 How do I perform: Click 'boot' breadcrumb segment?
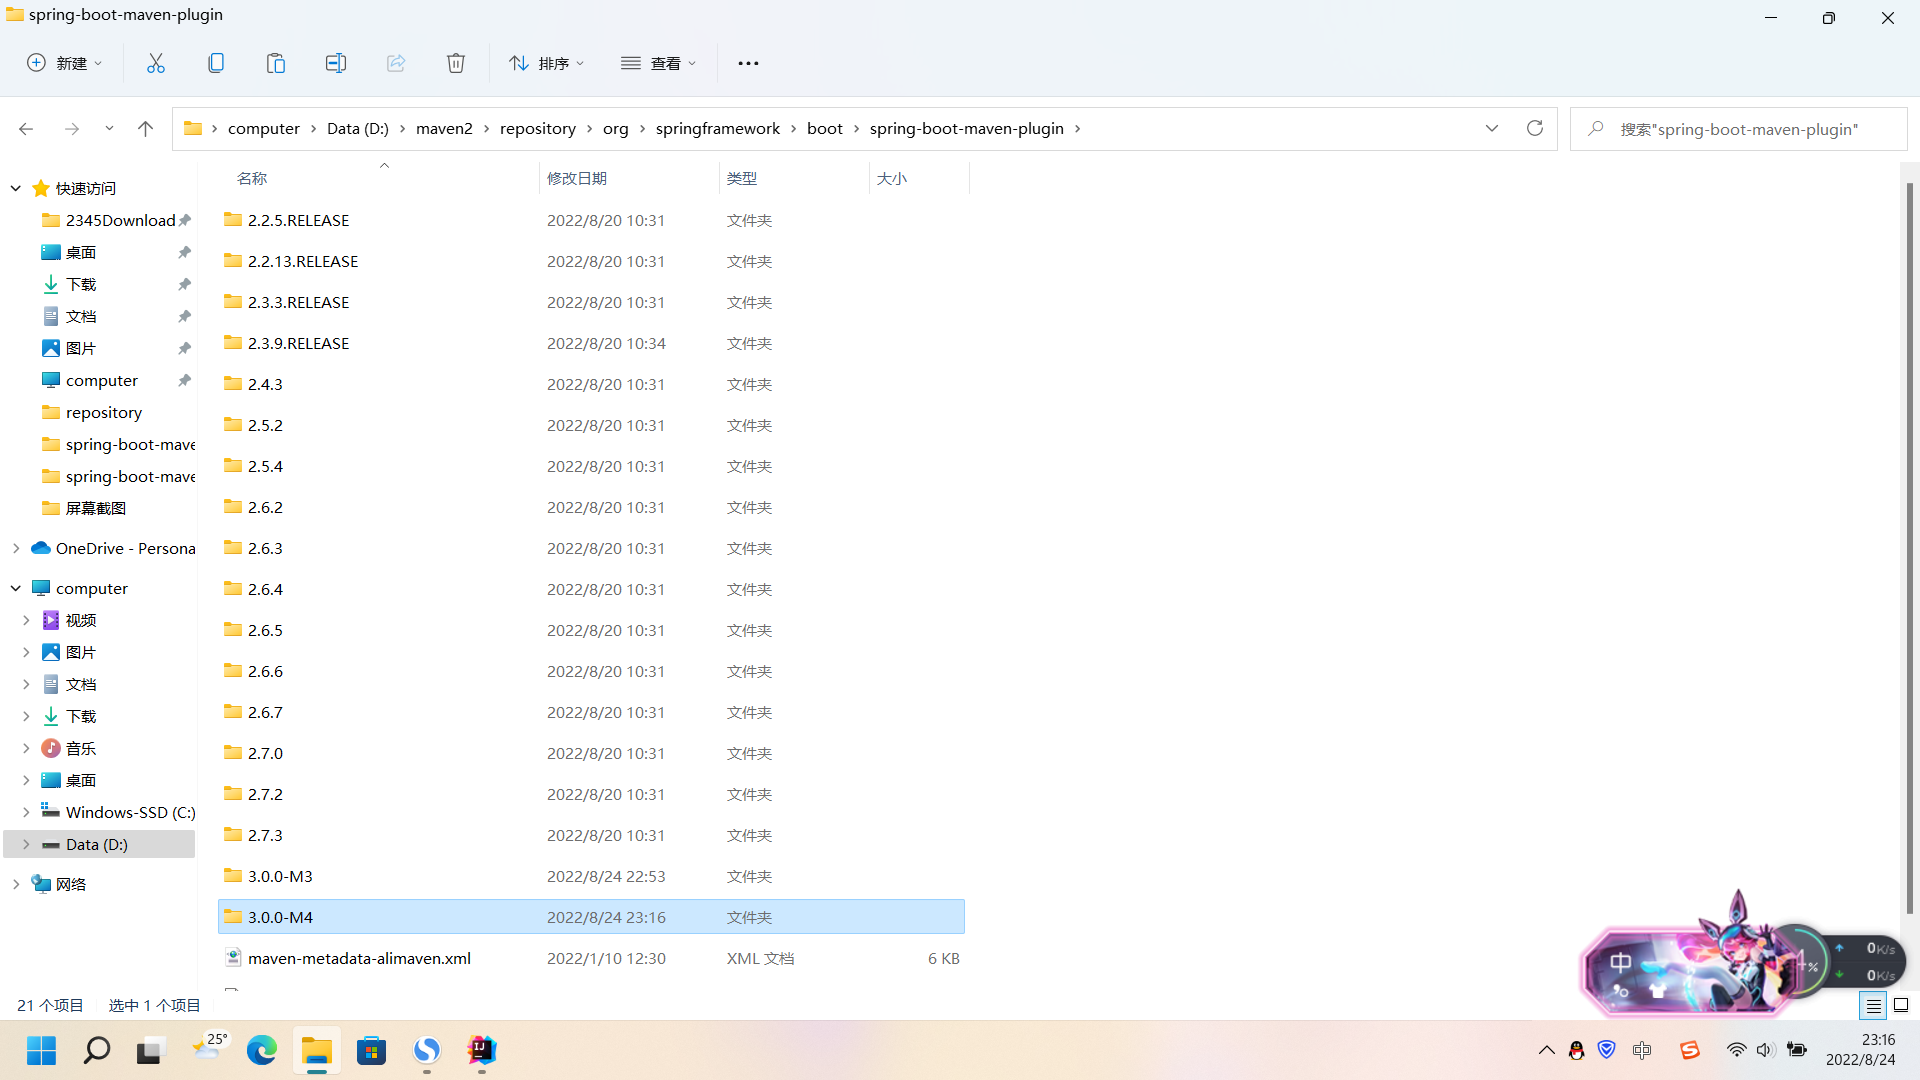(825, 128)
